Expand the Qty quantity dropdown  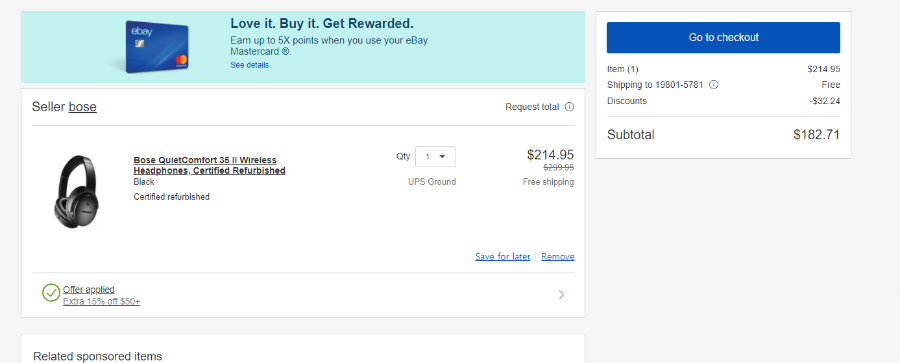[435, 156]
